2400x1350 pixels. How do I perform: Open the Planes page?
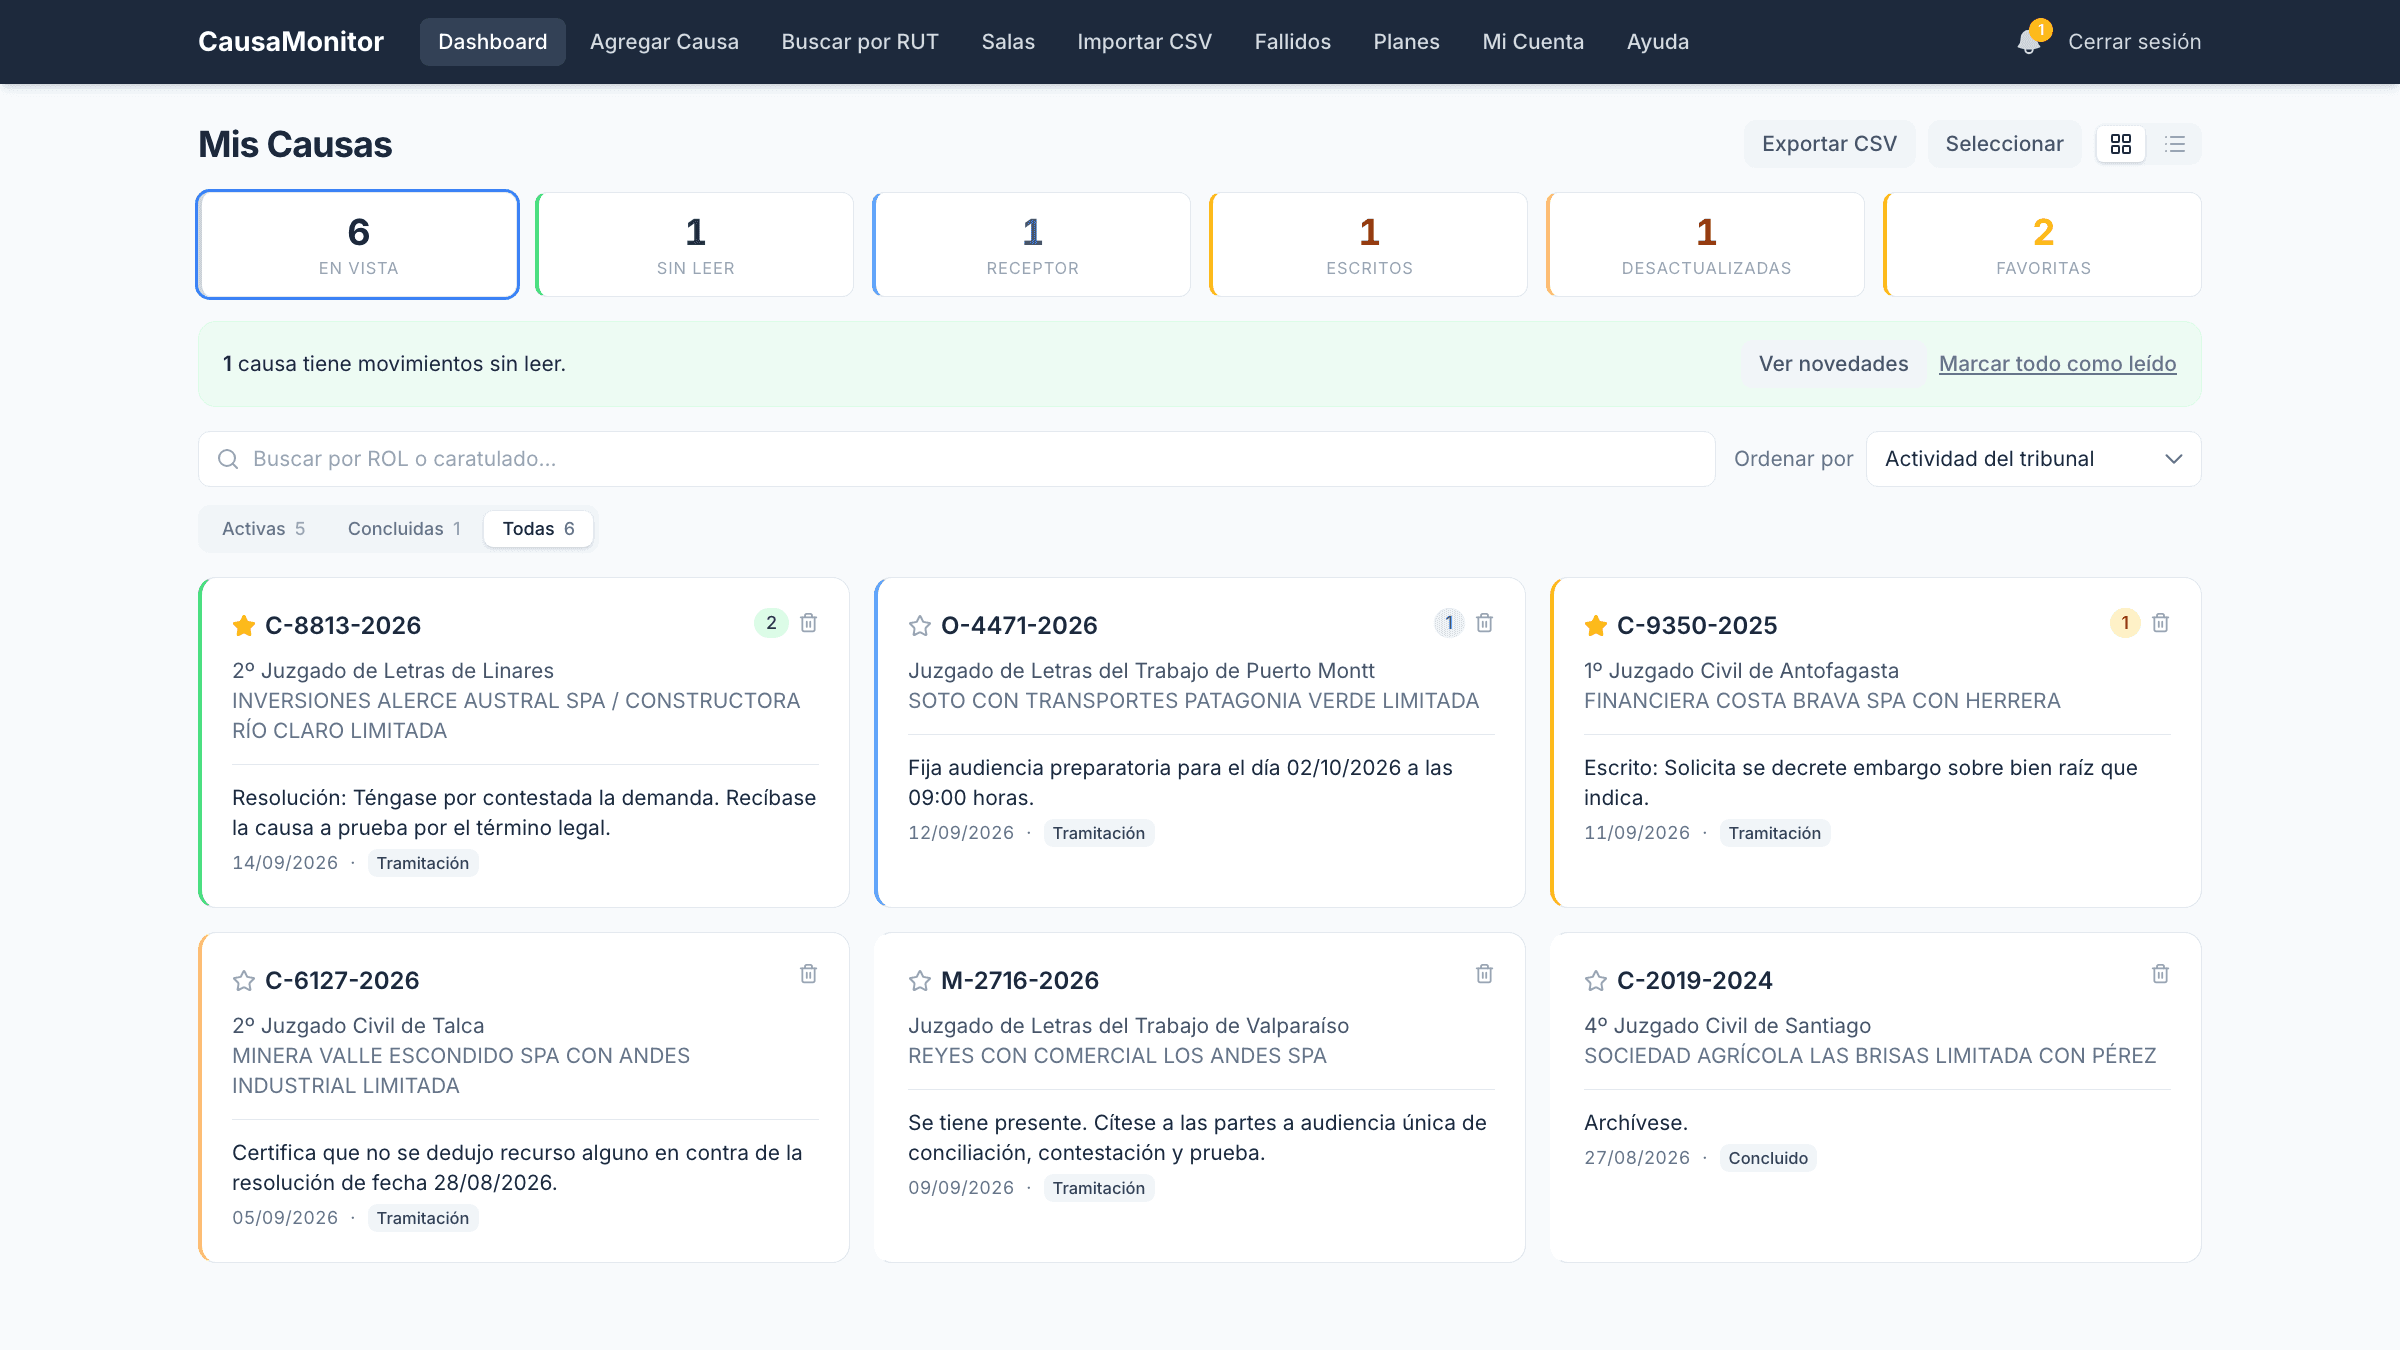[1406, 42]
